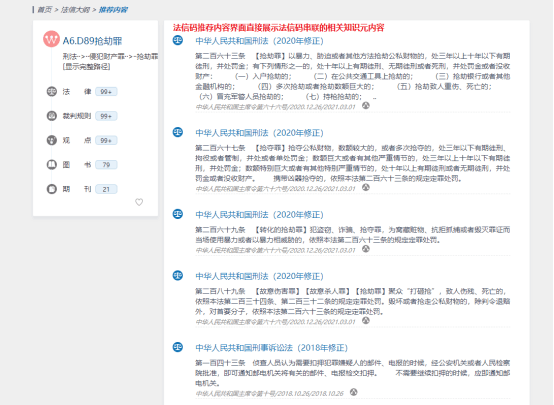Open the 中华人民共和国刑事诉讼法（2018年修正） link
554x405 pixels.
[x=271, y=348]
